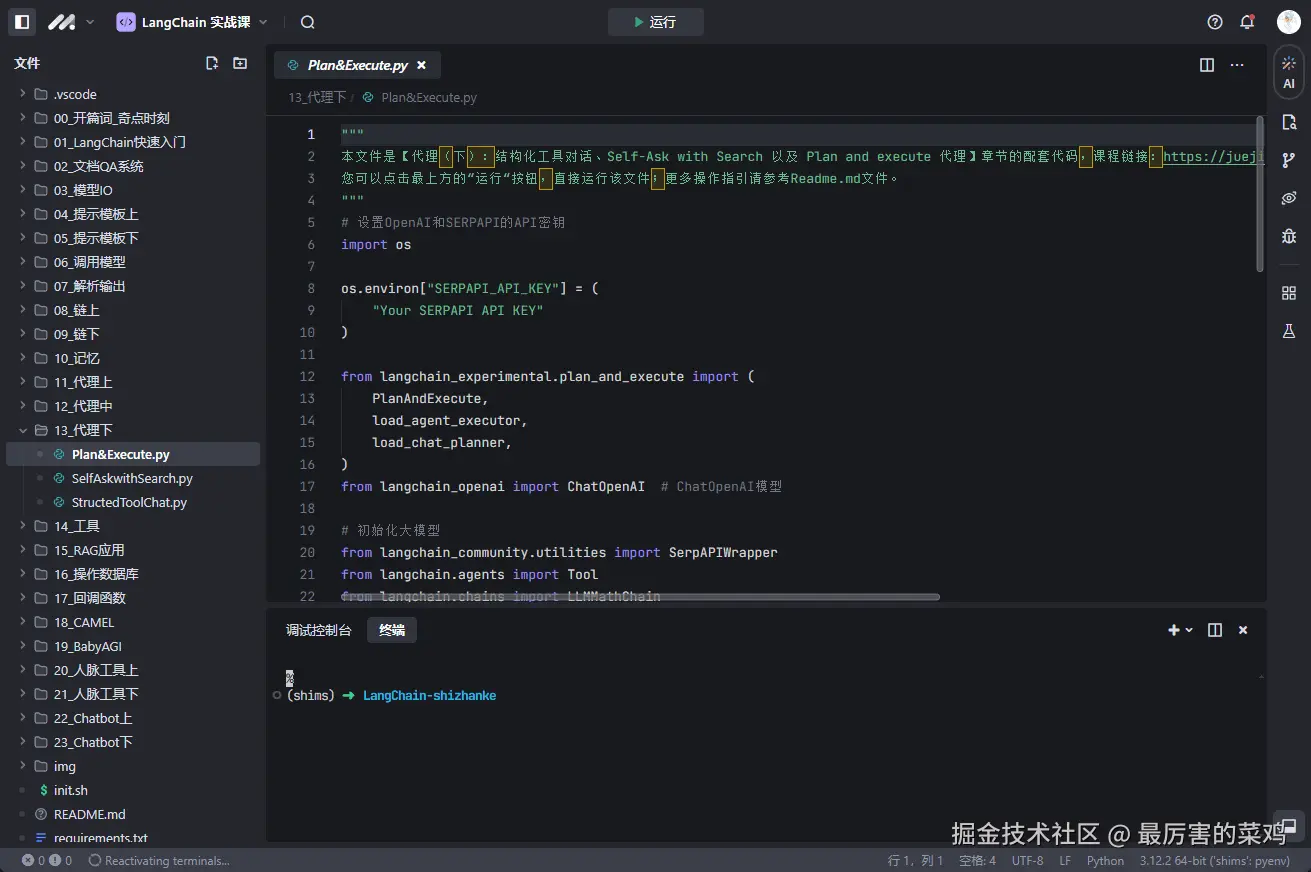Viewport: 1311px width, 872px height.
Task: Collapse the 13_代理下 folder
Action: (x=23, y=430)
